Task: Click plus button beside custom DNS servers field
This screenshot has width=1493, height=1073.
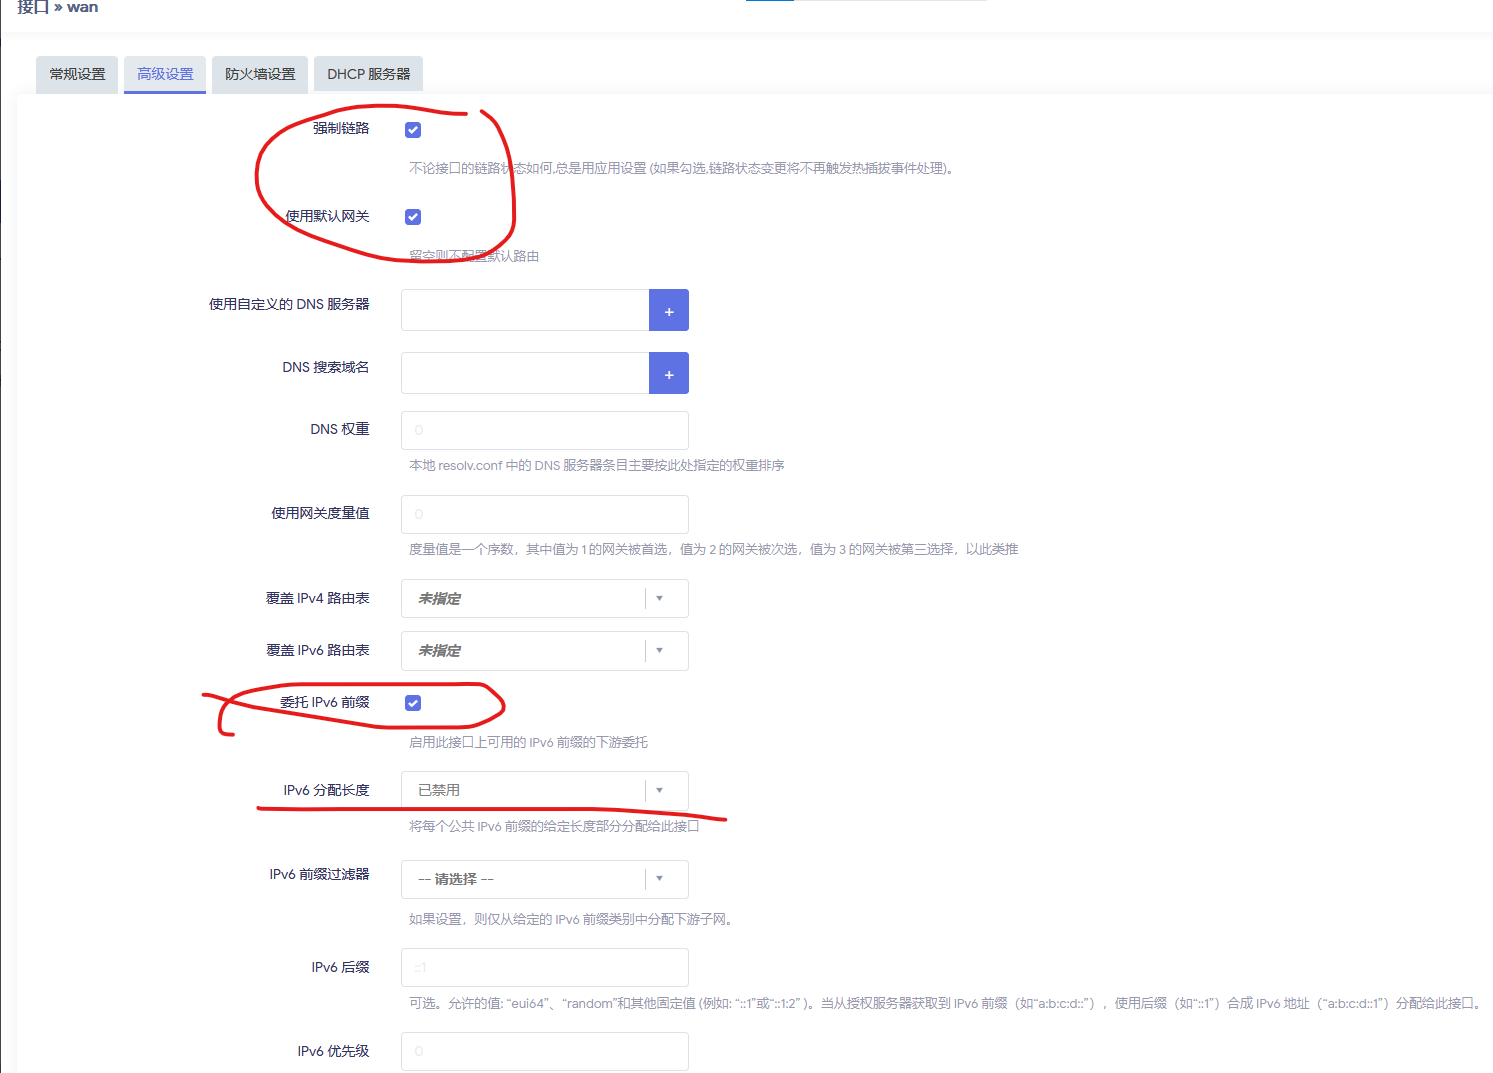Action: pos(668,311)
